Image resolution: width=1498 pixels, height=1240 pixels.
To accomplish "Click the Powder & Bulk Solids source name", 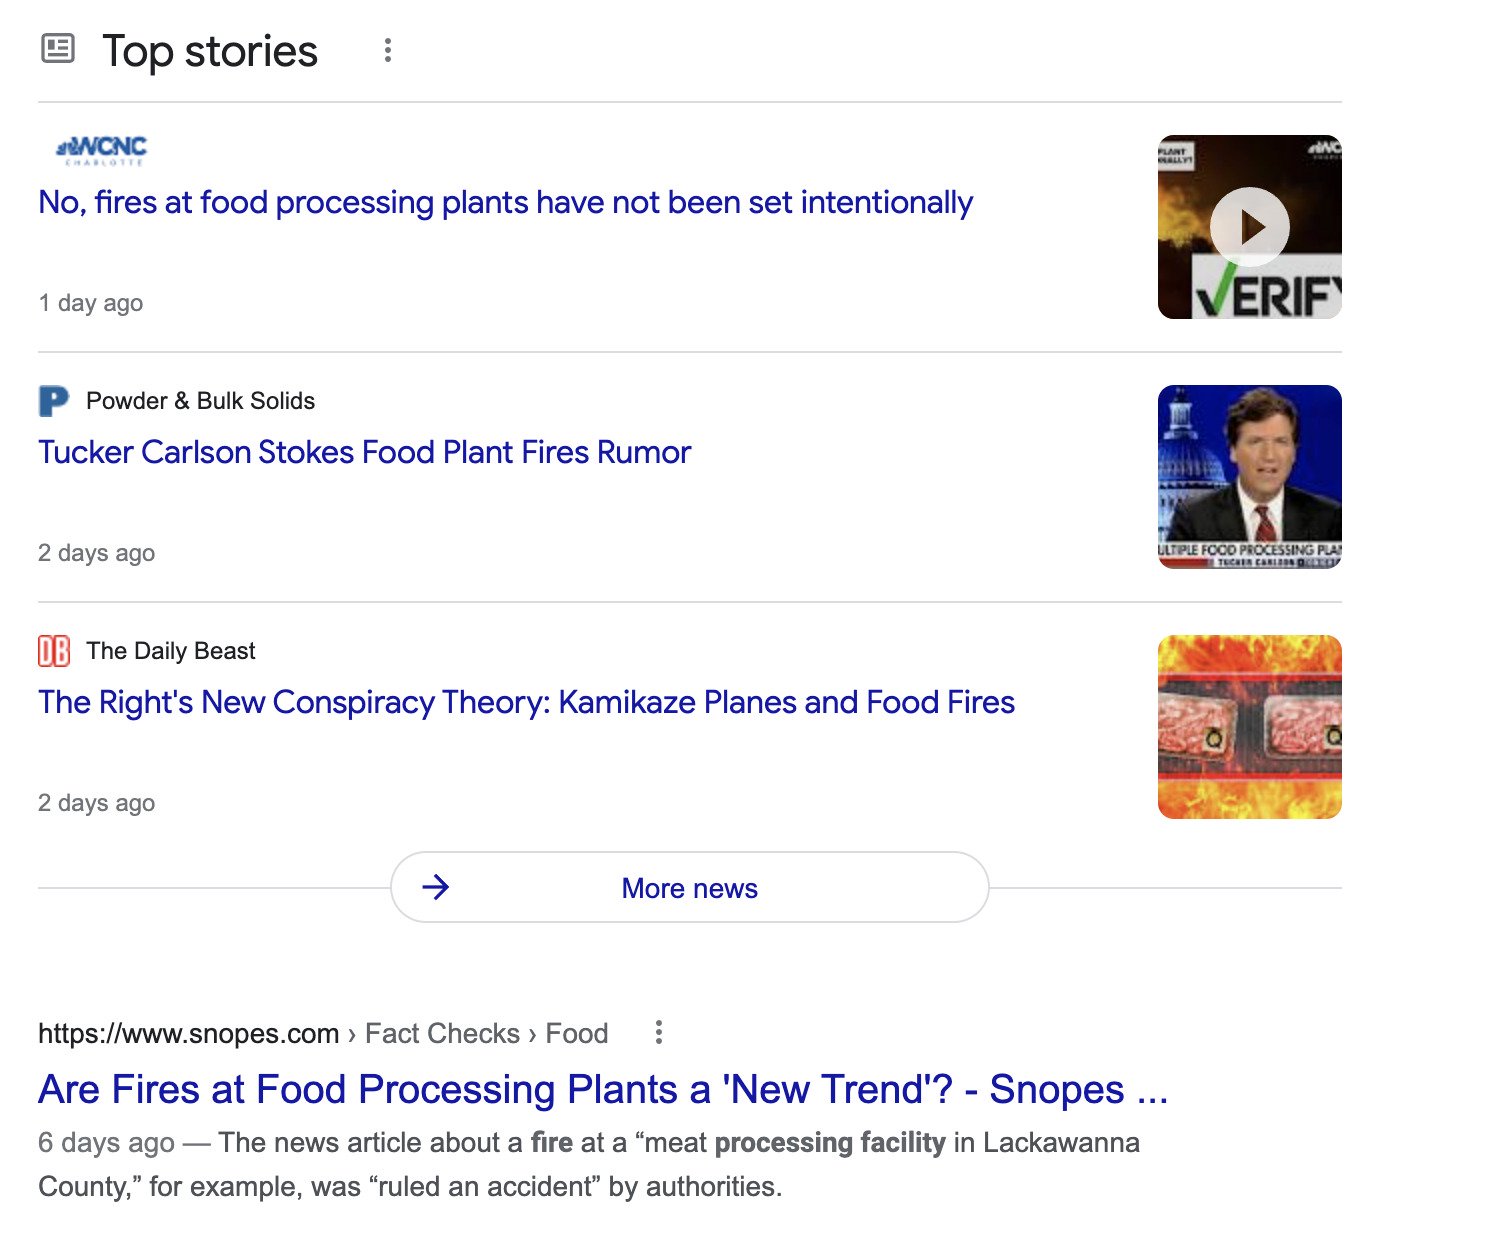I will tap(200, 401).
